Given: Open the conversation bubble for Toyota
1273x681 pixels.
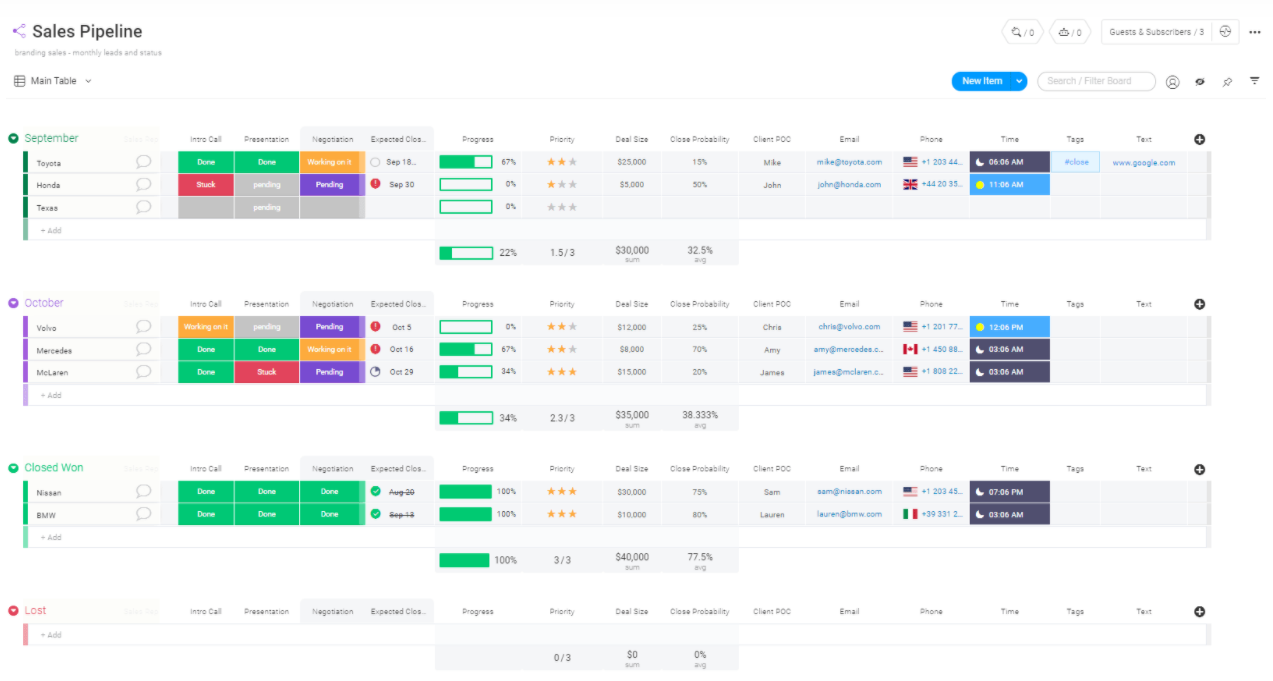Looking at the screenshot, I should click(x=143, y=162).
